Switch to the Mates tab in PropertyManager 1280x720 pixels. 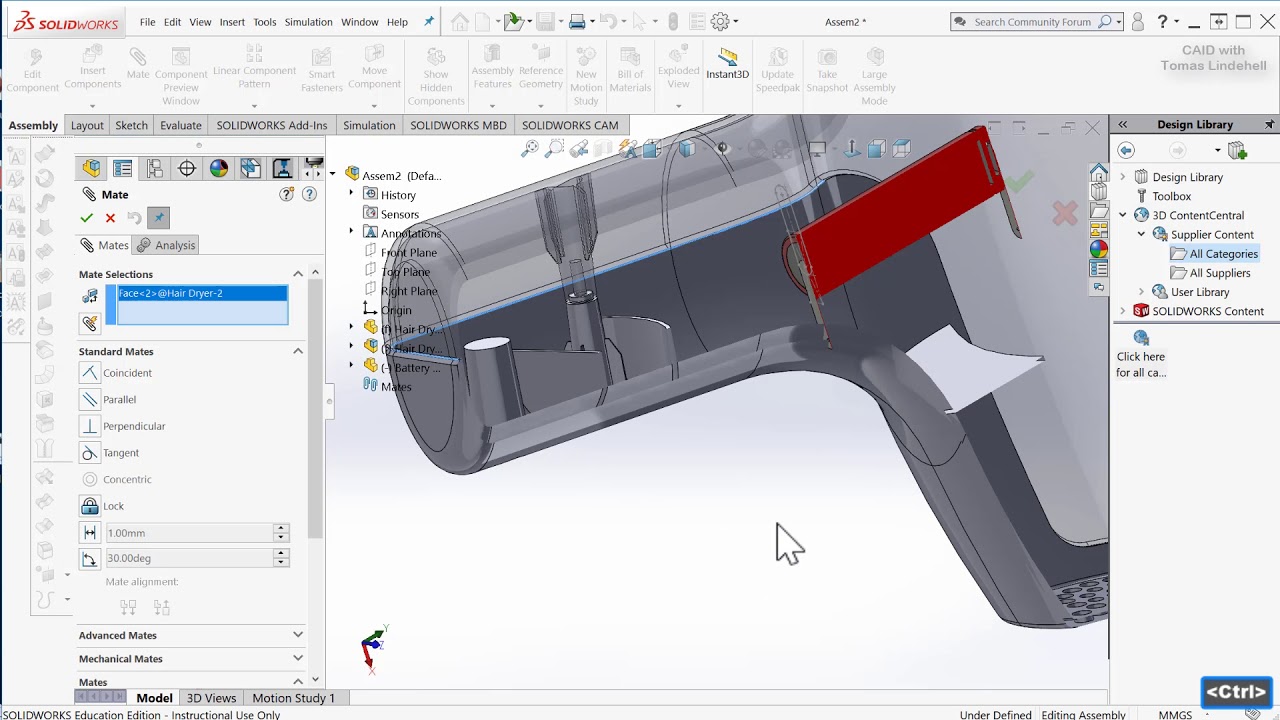coord(105,245)
